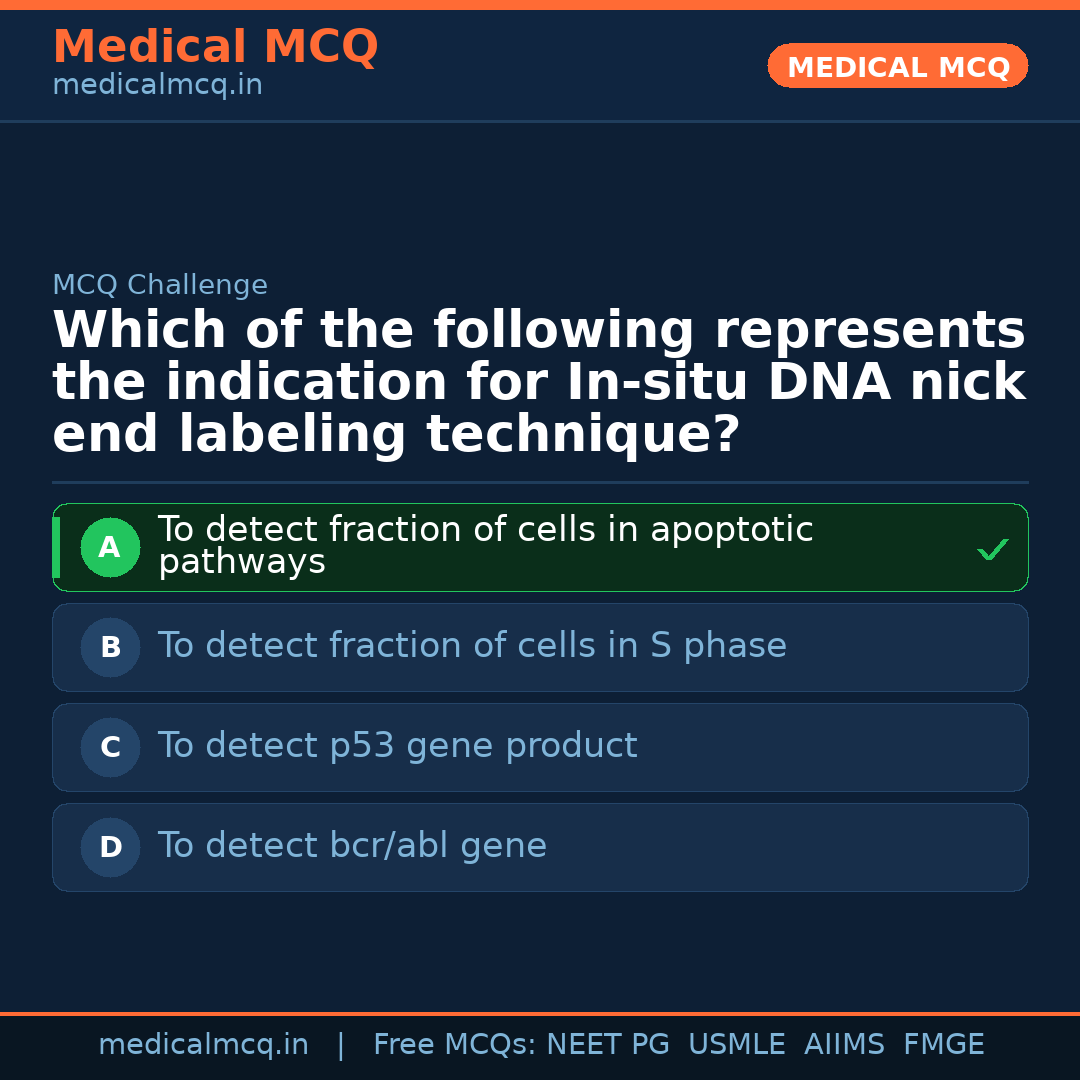Select the B letter circle

110,647
